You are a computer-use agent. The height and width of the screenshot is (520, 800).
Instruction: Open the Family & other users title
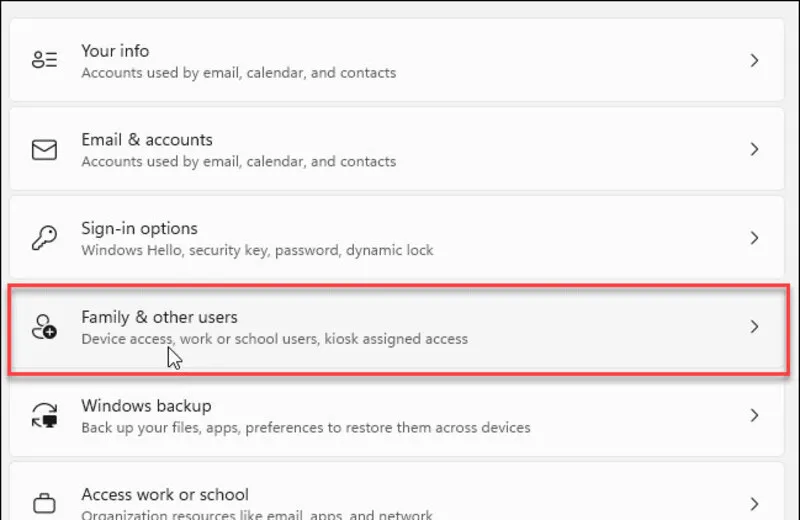(x=159, y=317)
